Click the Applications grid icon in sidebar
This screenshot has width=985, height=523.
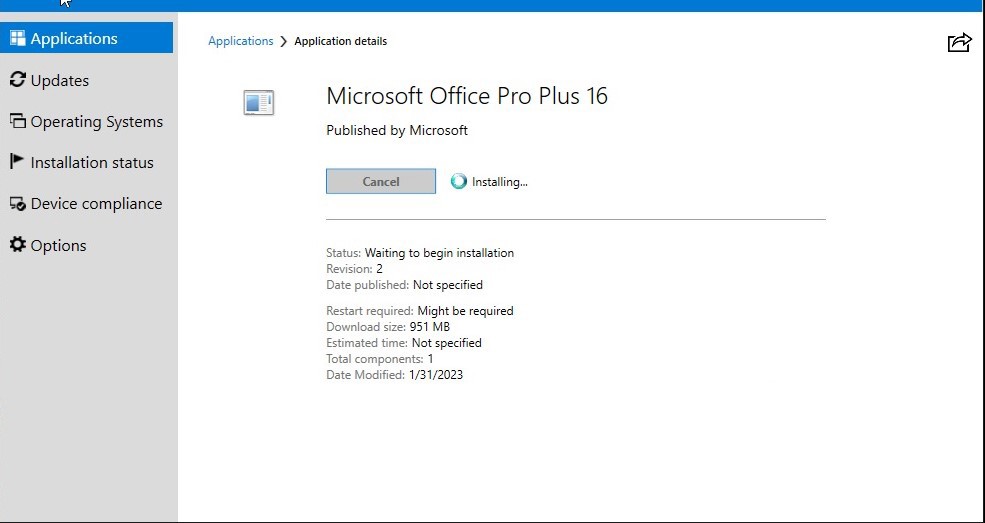(18, 38)
